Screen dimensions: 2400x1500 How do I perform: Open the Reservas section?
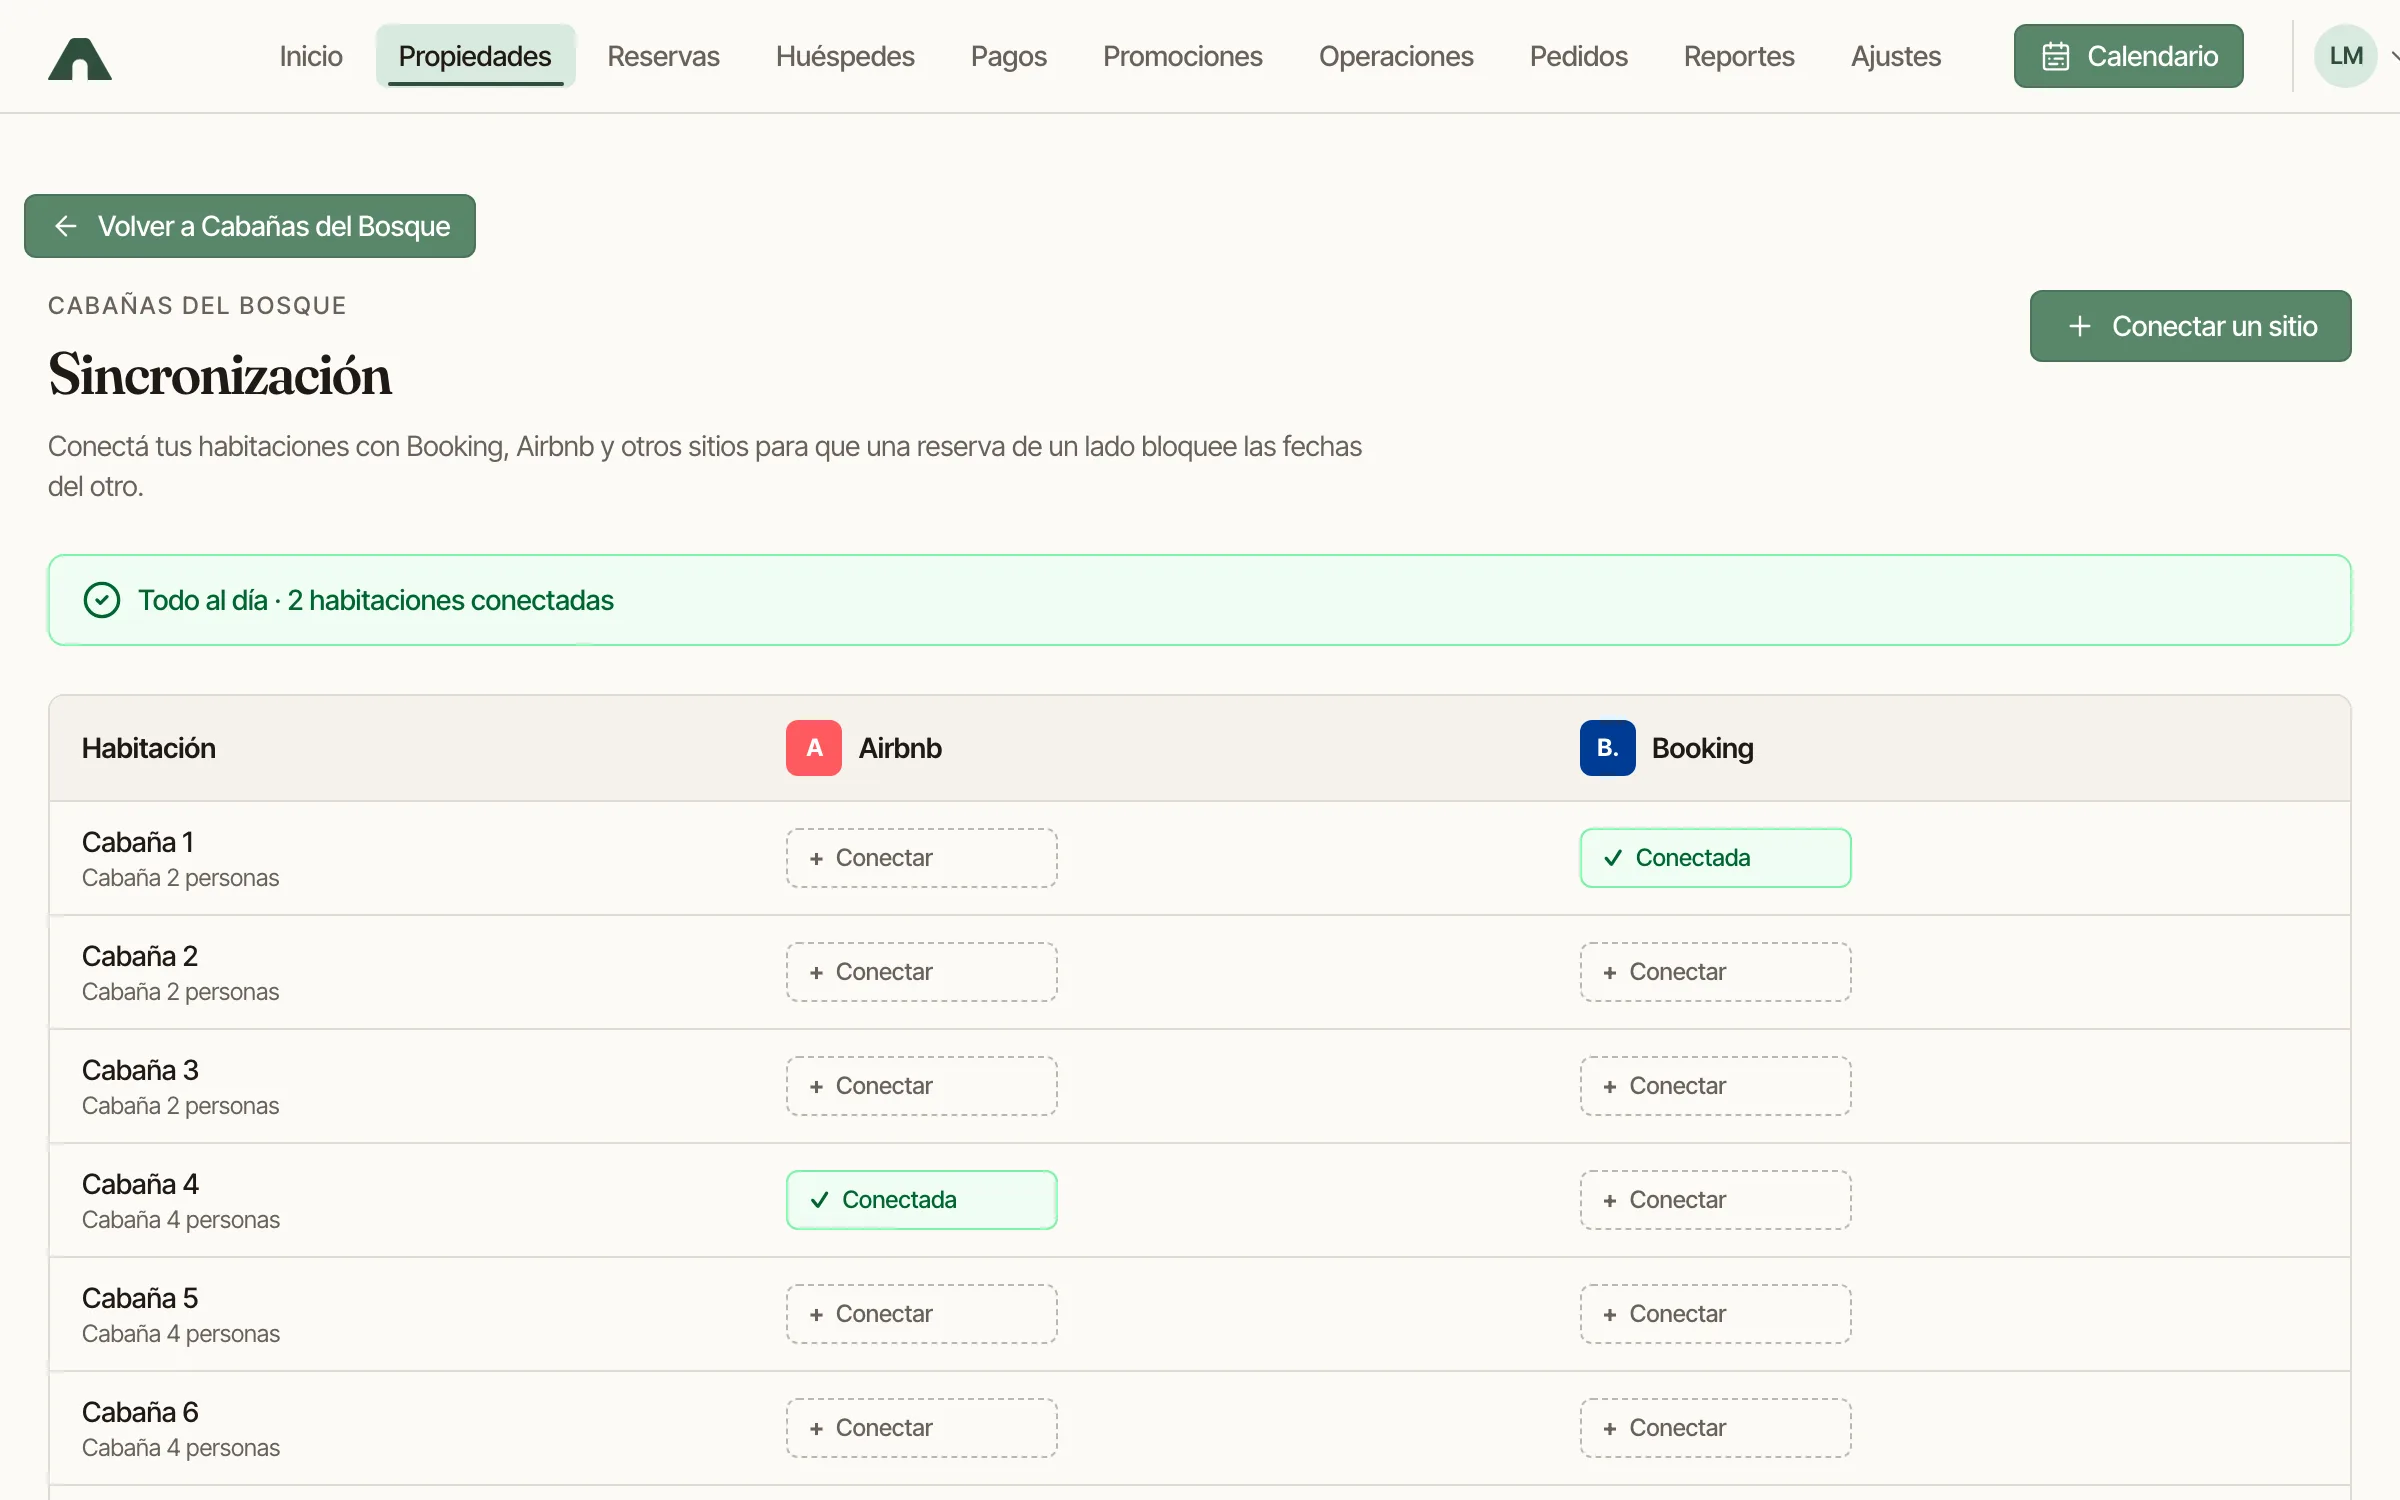(663, 56)
